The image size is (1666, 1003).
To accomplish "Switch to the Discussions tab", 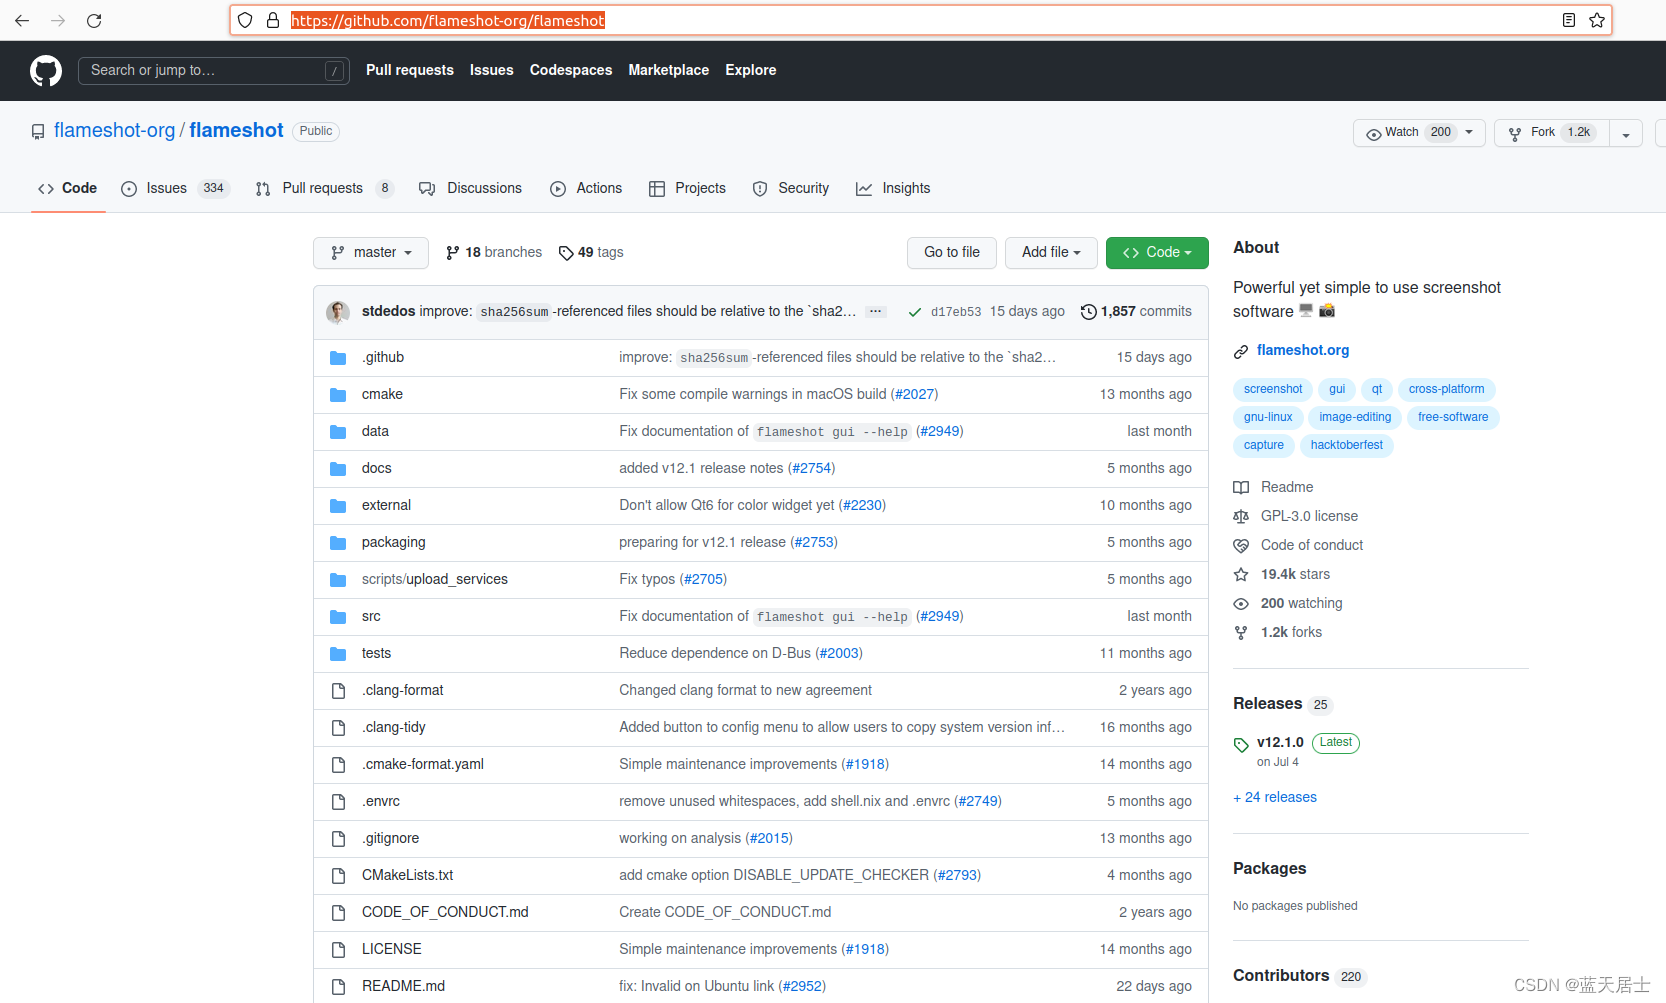I will 471,189.
